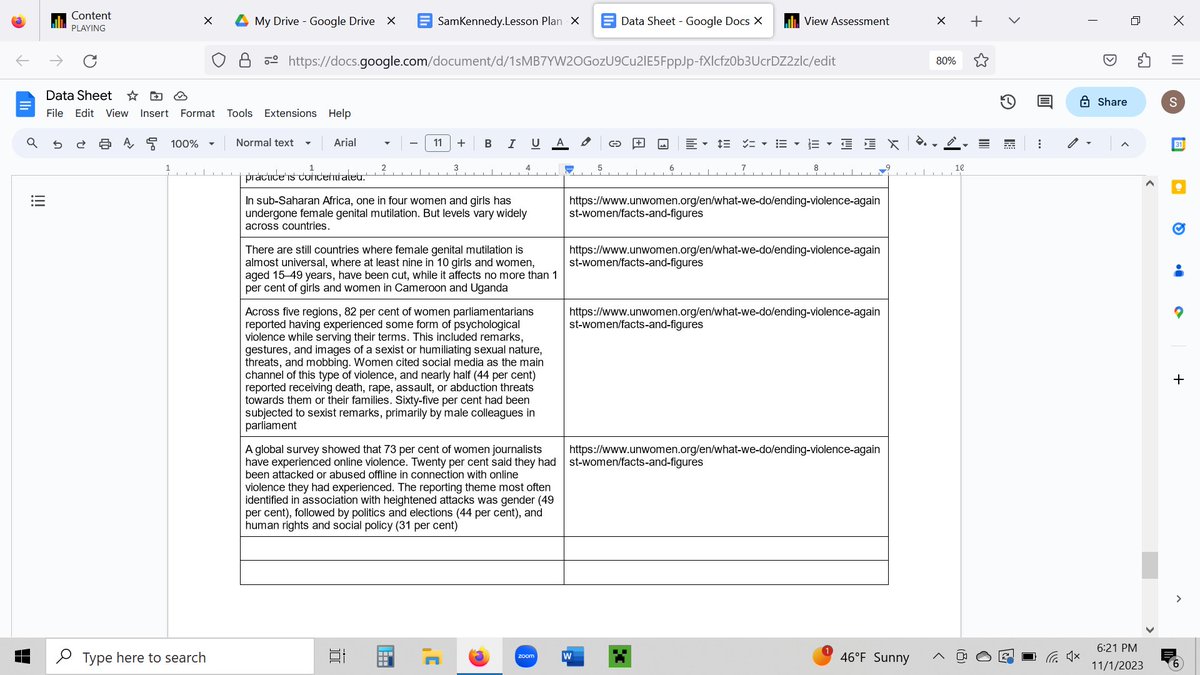Print the document with printer icon
This screenshot has height=675, width=1200.
click(x=105, y=143)
